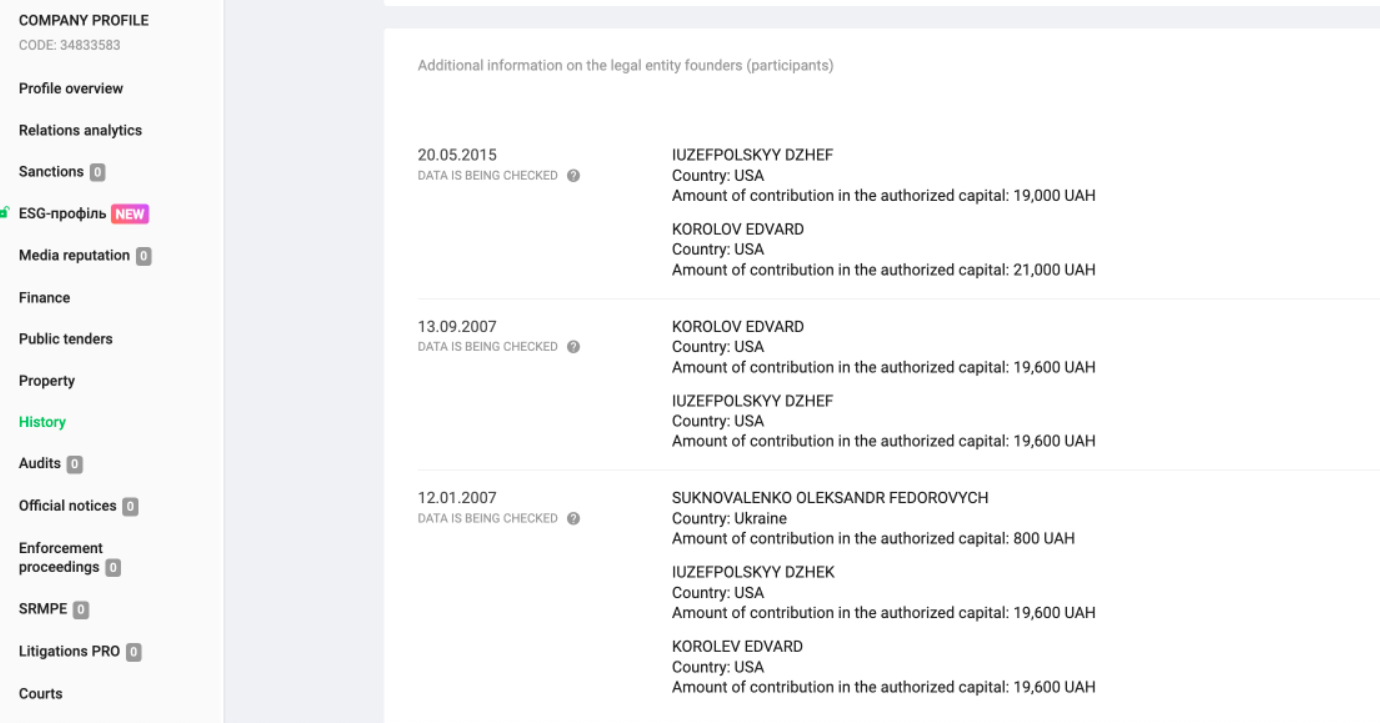Click help icon beside the 12.01.2007 entry
Screen dimensions: 1380x723
pos(573,519)
